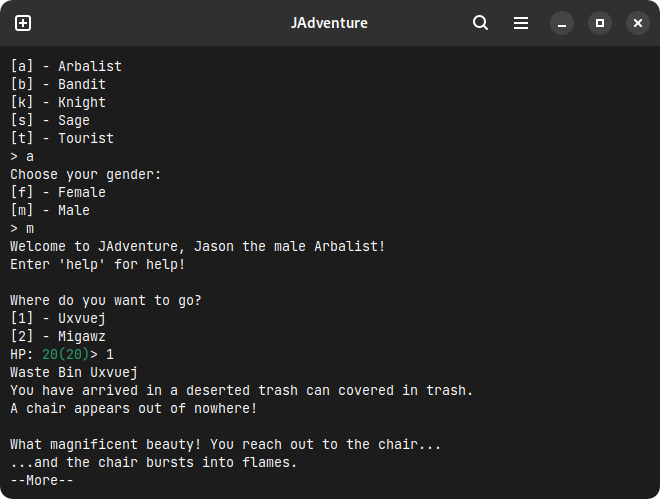Click the [s] - Sage option
660x499 pixels.
tap(50, 121)
